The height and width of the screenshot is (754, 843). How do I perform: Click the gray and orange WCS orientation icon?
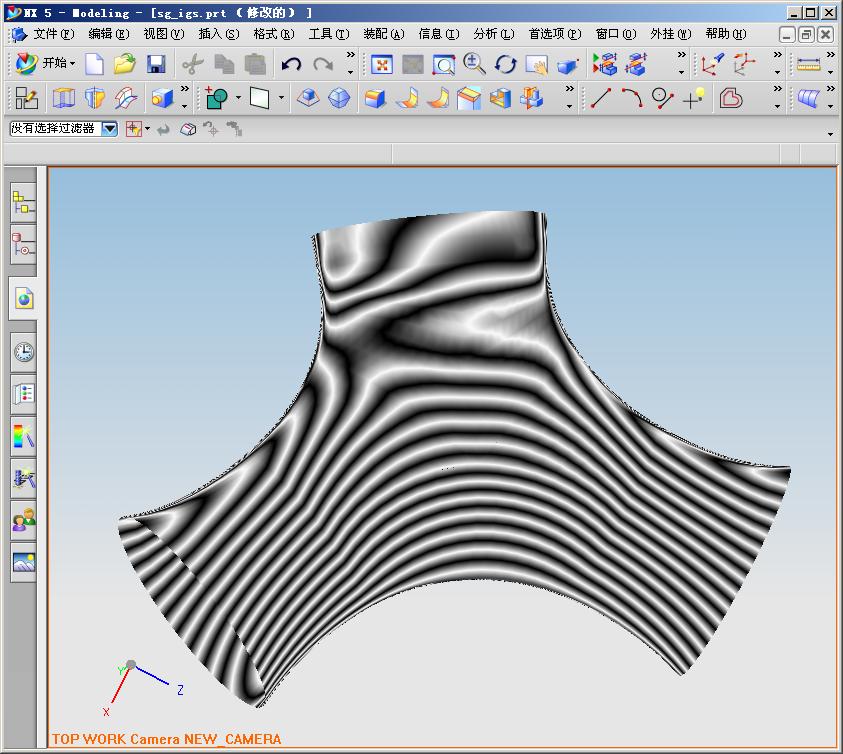coord(745,64)
